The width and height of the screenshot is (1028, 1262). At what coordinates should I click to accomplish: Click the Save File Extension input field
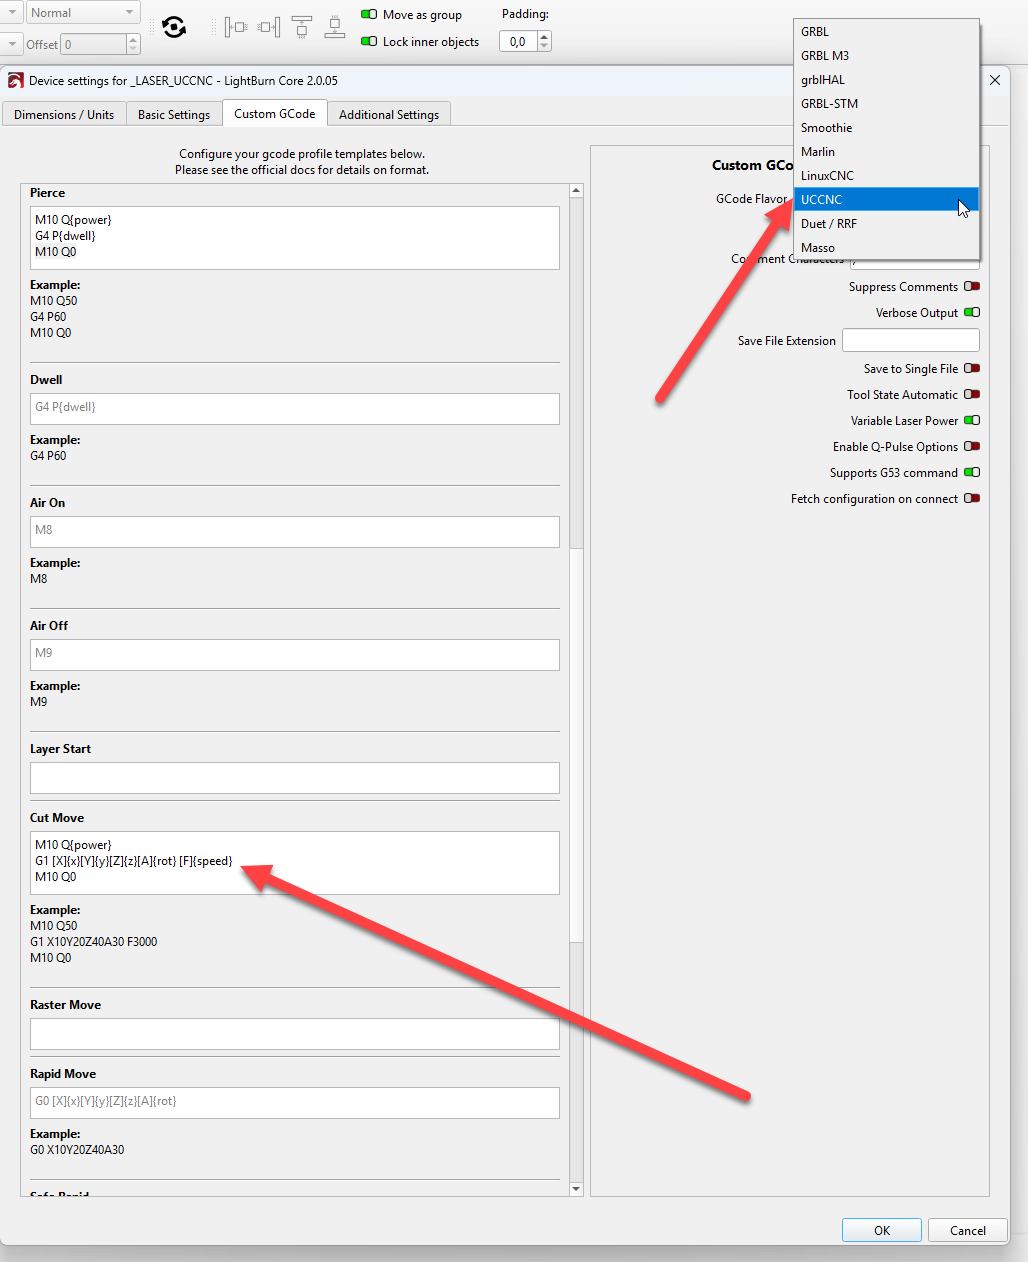coord(910,341)
